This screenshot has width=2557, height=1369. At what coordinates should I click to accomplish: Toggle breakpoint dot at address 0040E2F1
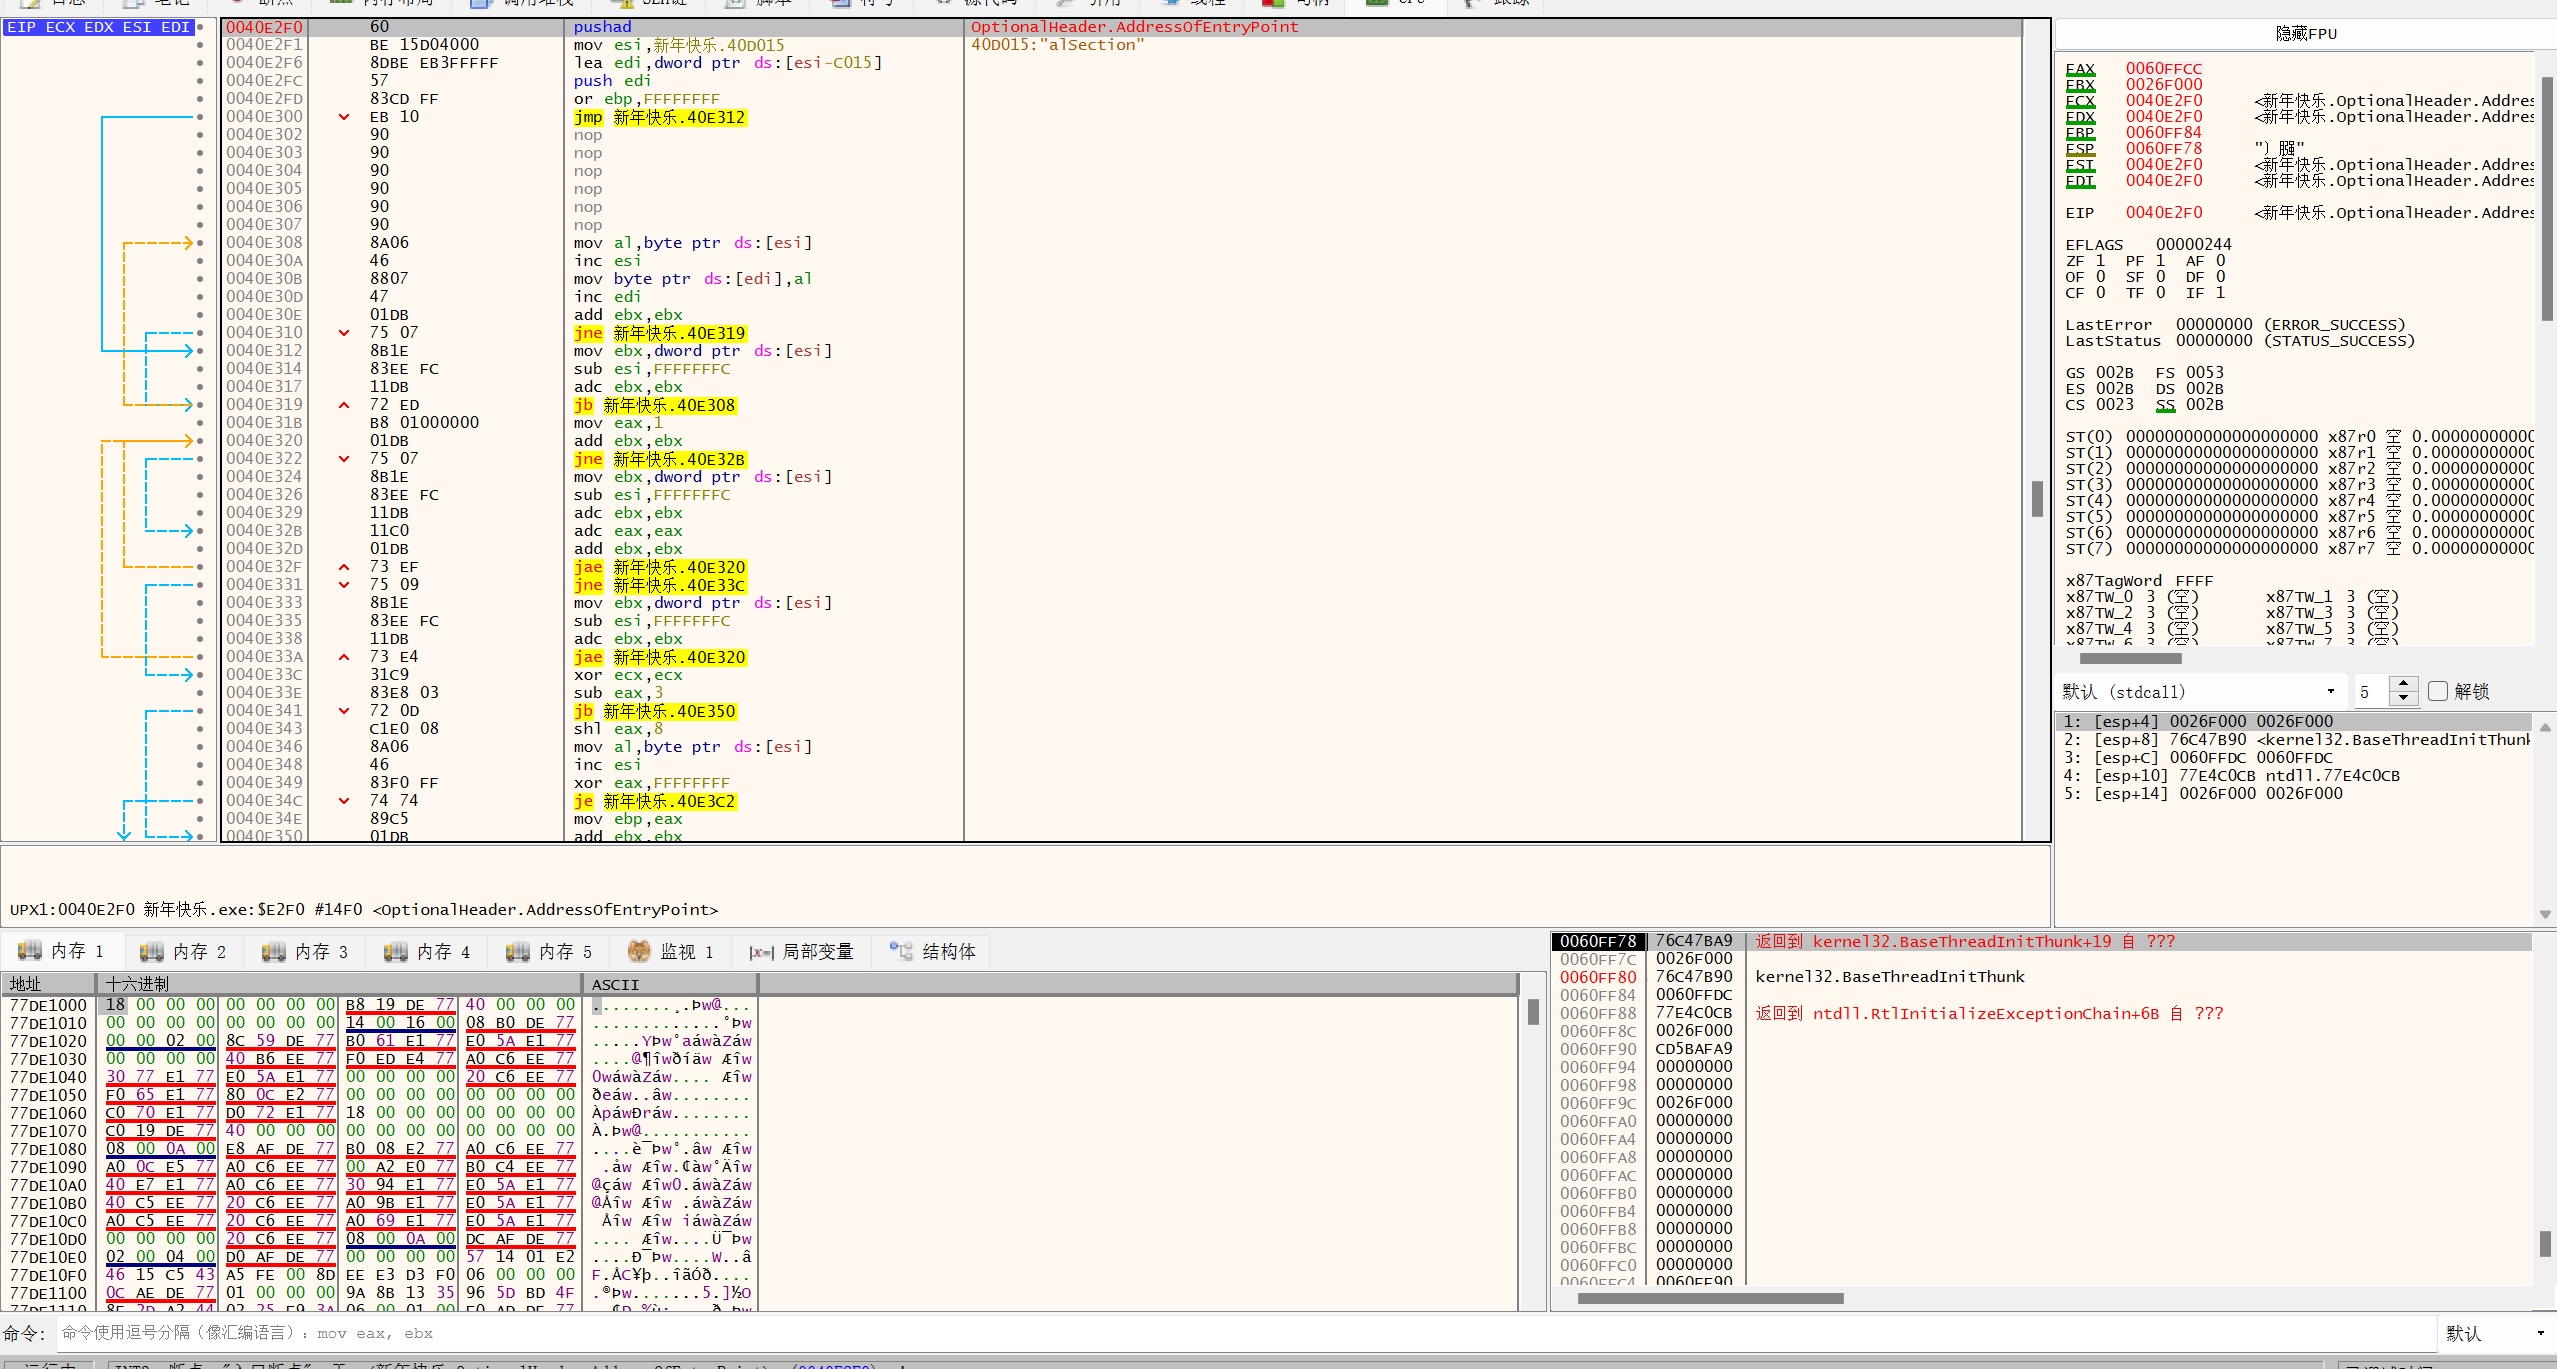[x=200, y=45]
